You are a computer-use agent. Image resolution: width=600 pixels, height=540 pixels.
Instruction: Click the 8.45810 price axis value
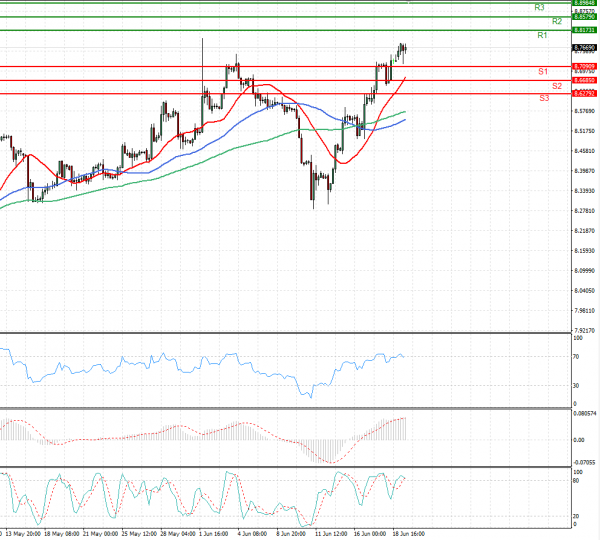coord(584,151)
